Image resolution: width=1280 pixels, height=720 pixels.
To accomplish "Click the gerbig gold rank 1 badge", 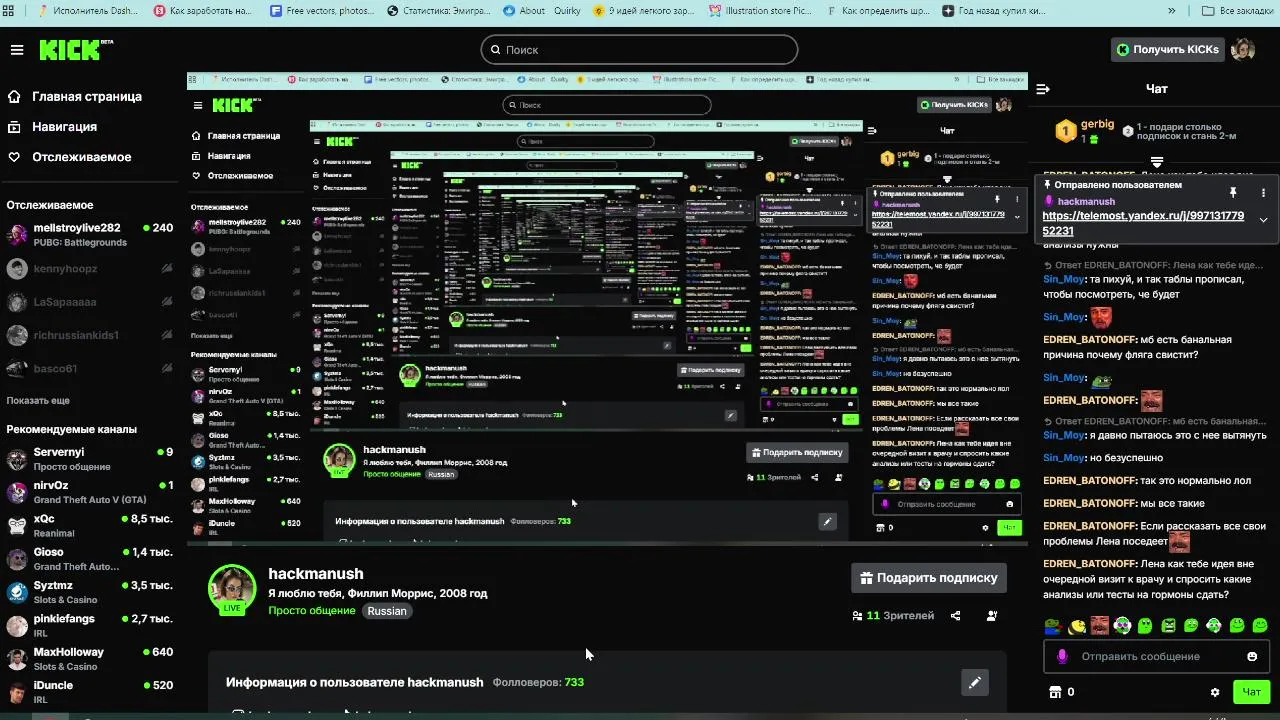I will [1066, 131].
